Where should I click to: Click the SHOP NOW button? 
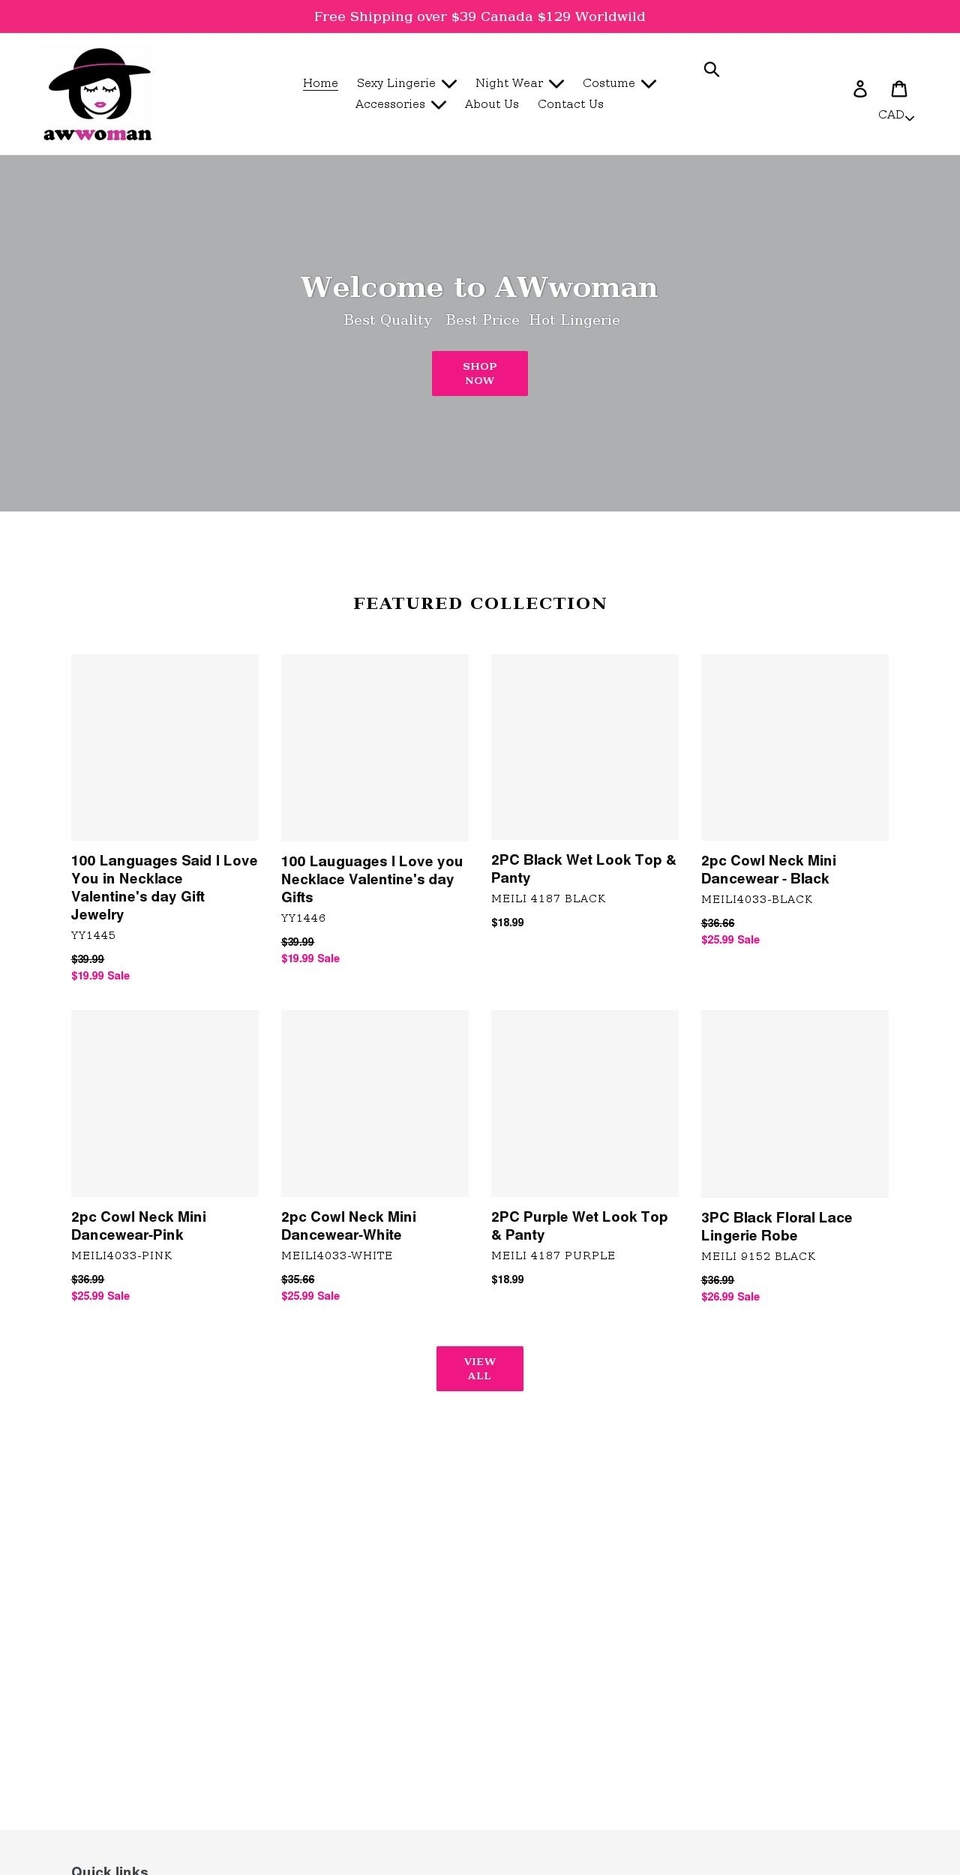tap(479, 372)
